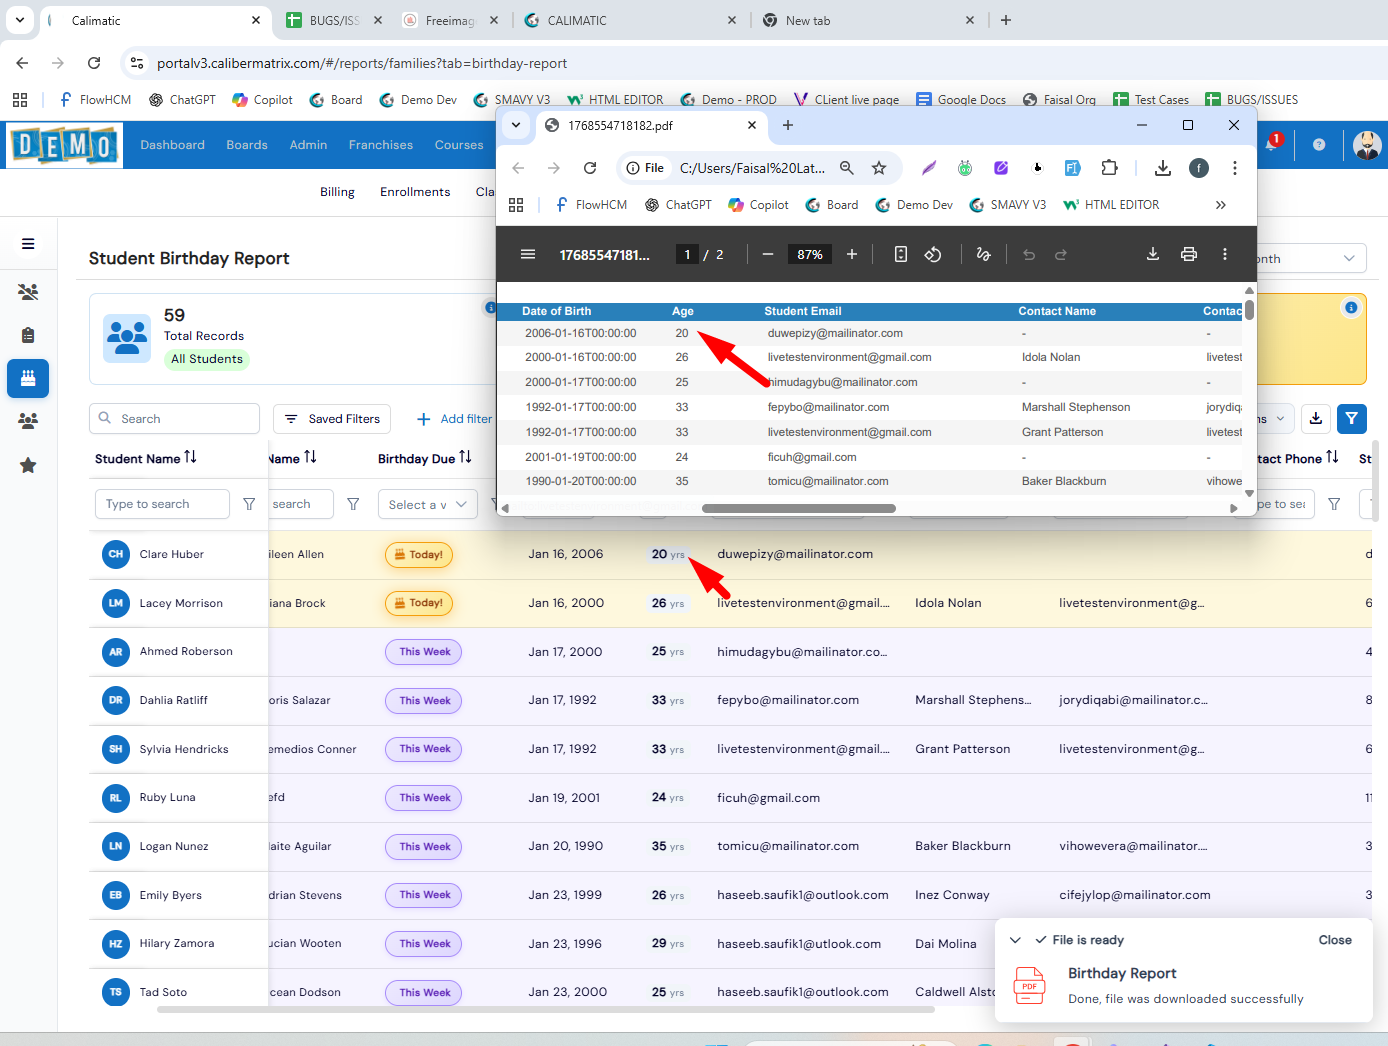Click Saved Filters button

click(332, 419)
